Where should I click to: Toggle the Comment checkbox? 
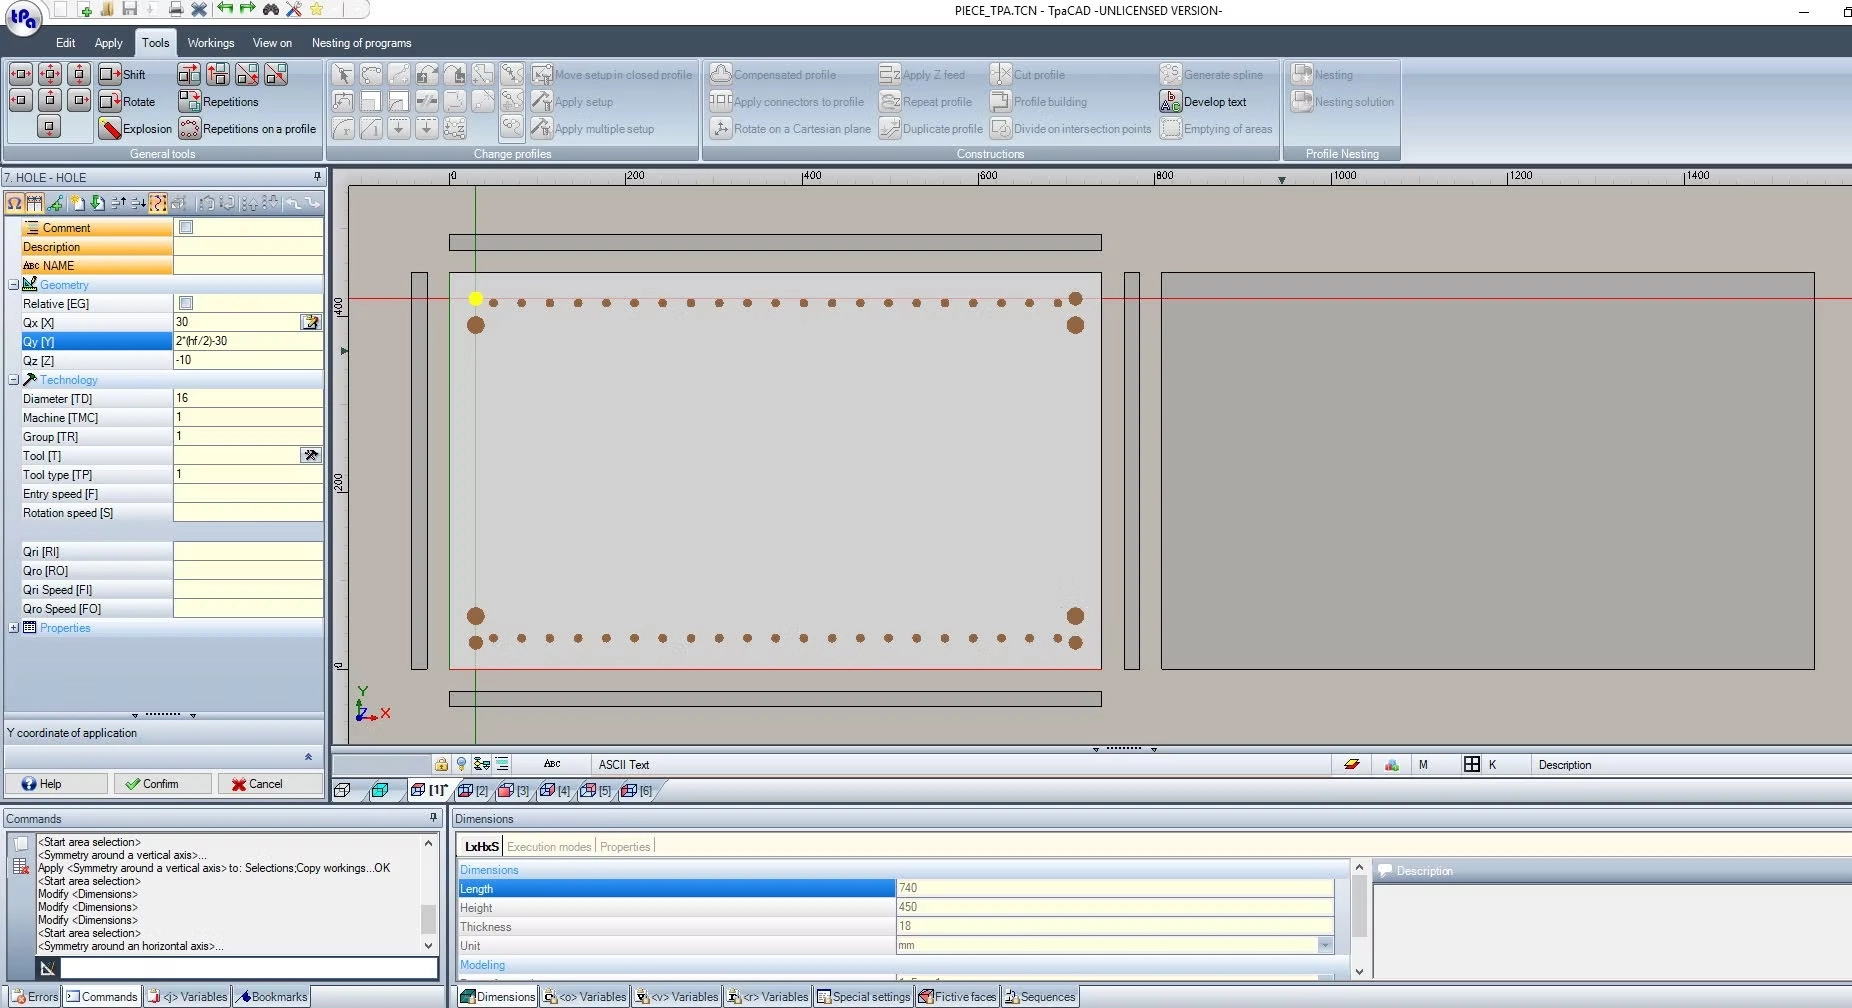click(186, 228)
